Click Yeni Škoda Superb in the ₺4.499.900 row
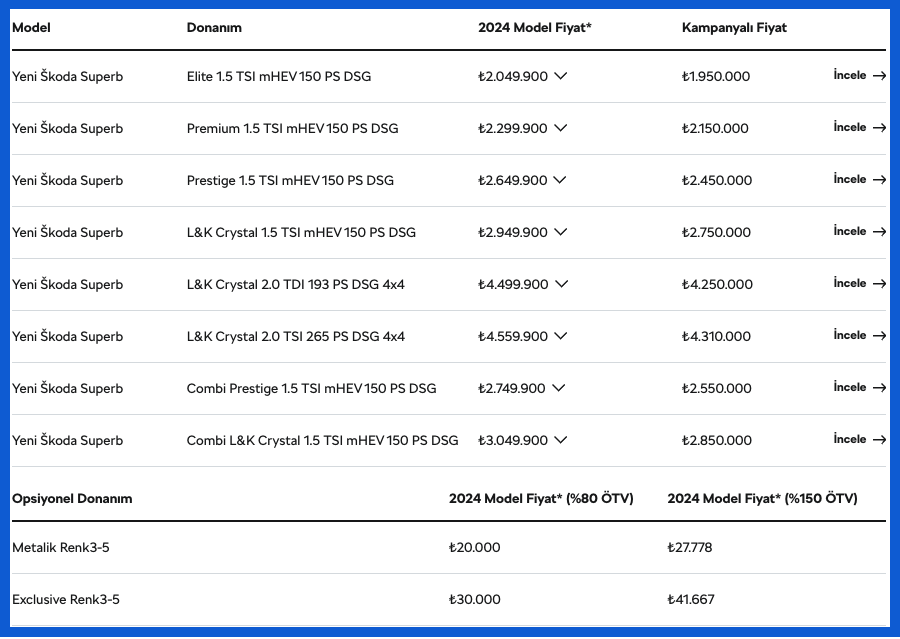This screenshot has height=639, width=900. tap(68, 284)
